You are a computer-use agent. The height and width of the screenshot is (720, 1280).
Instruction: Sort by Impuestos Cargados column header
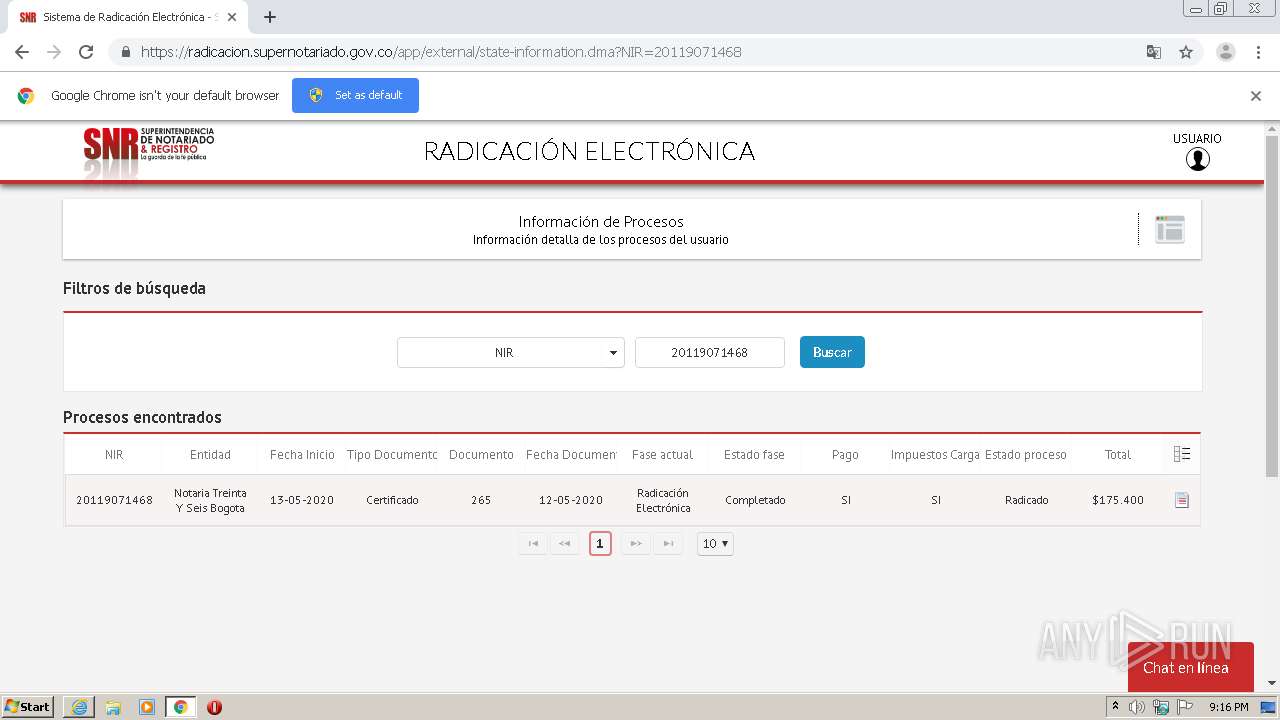point(935,454)
